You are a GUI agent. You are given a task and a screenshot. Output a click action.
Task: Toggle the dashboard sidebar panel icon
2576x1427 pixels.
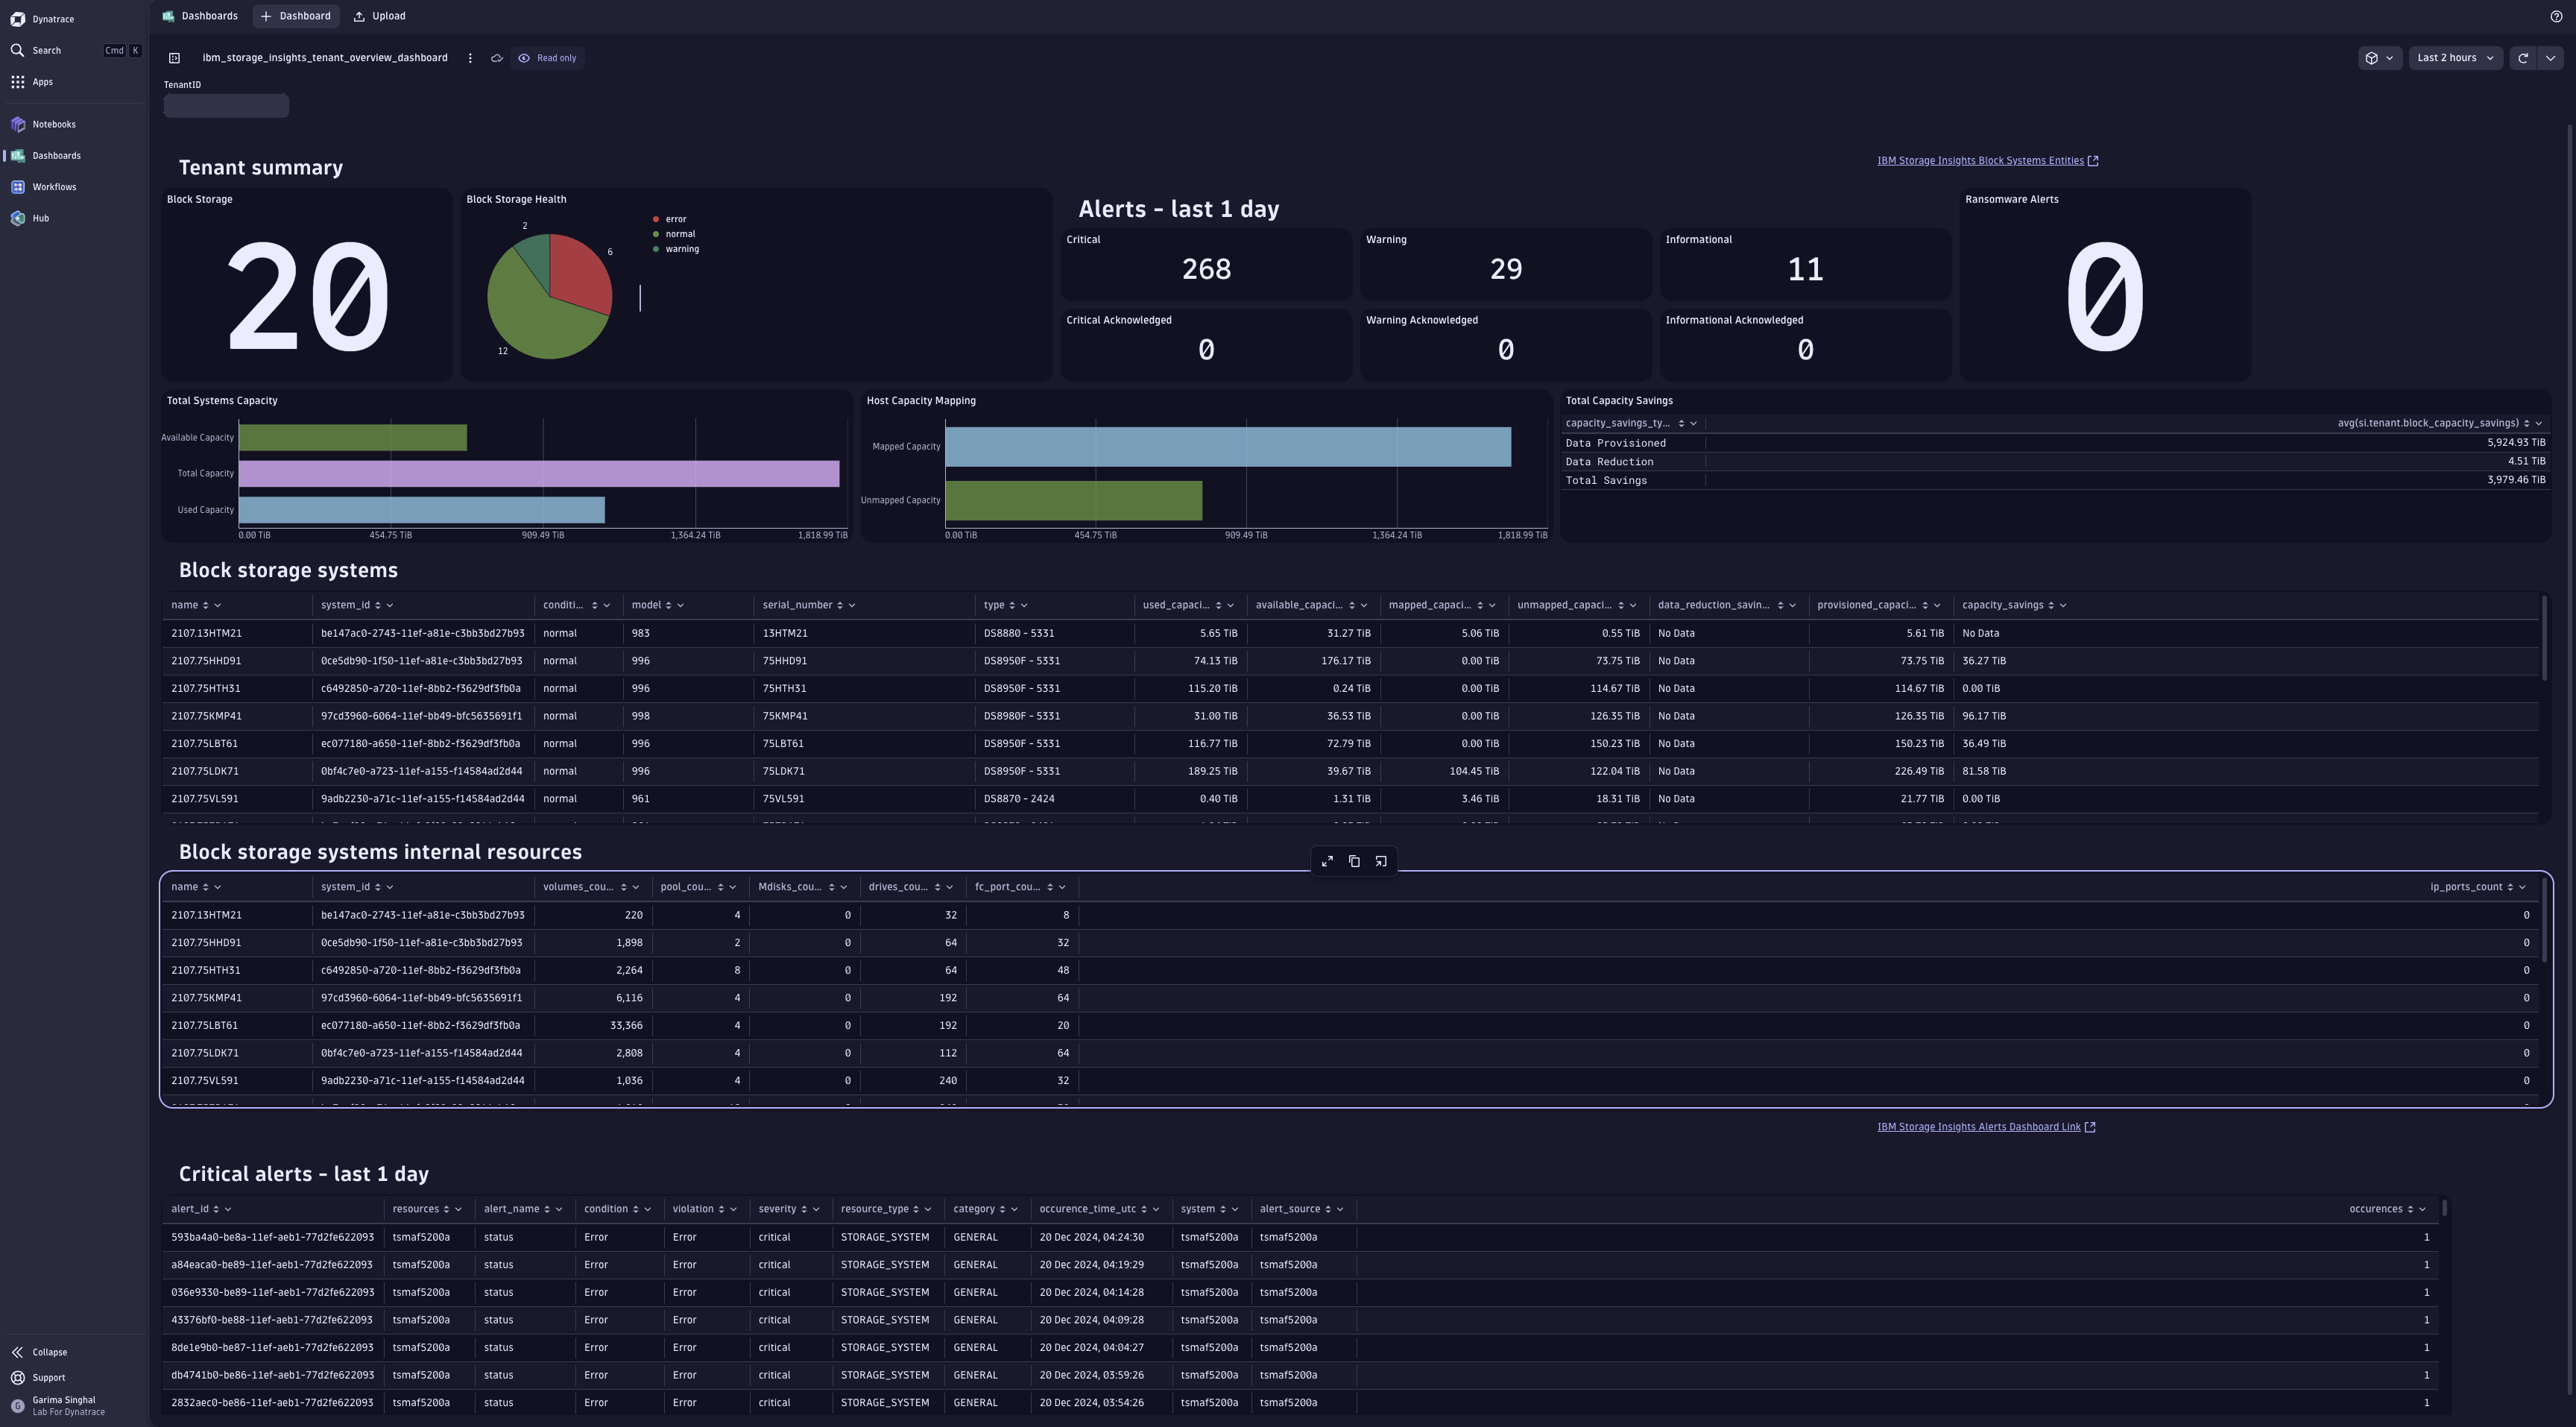(174, 58)
